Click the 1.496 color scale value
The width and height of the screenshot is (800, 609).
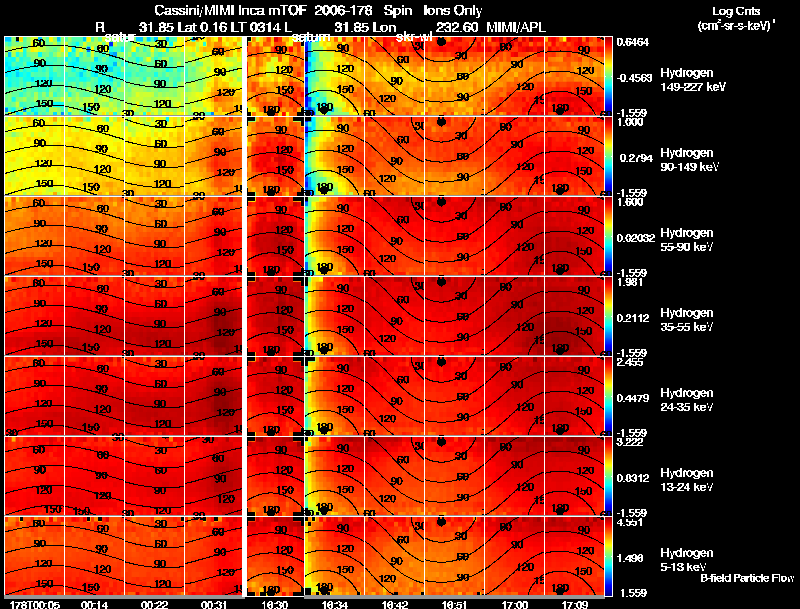click(x=631, y=559)
